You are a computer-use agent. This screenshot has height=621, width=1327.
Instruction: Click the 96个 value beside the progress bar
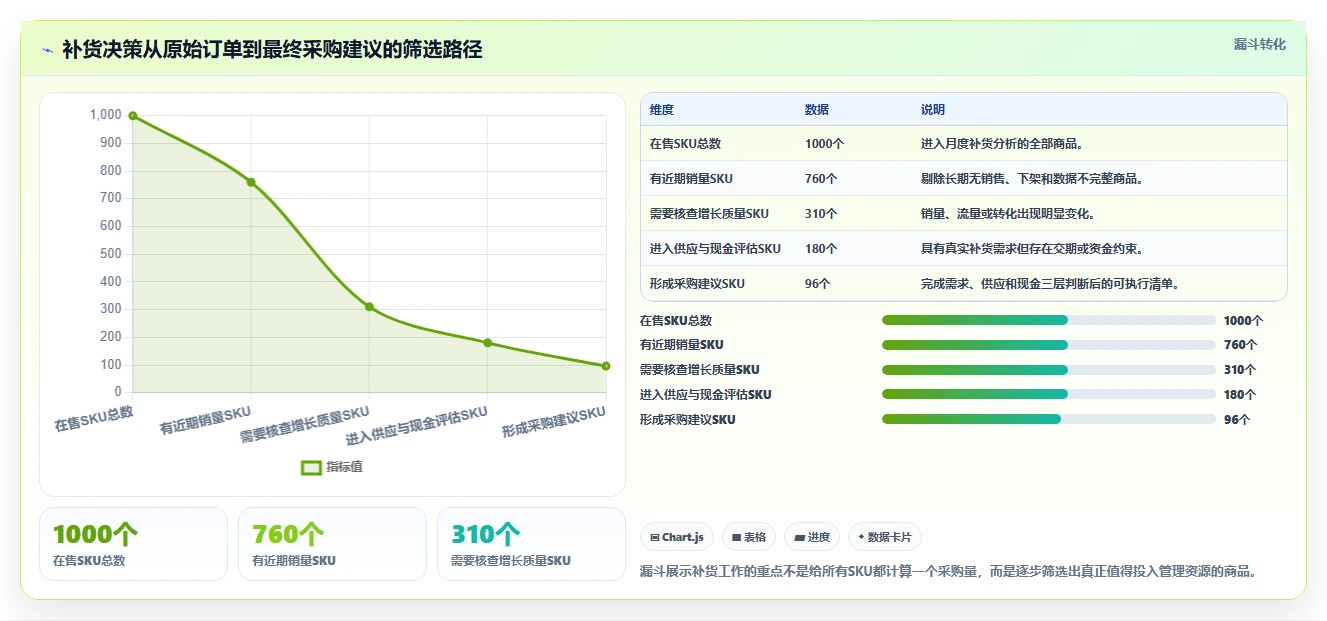[x=1237, y=420]
